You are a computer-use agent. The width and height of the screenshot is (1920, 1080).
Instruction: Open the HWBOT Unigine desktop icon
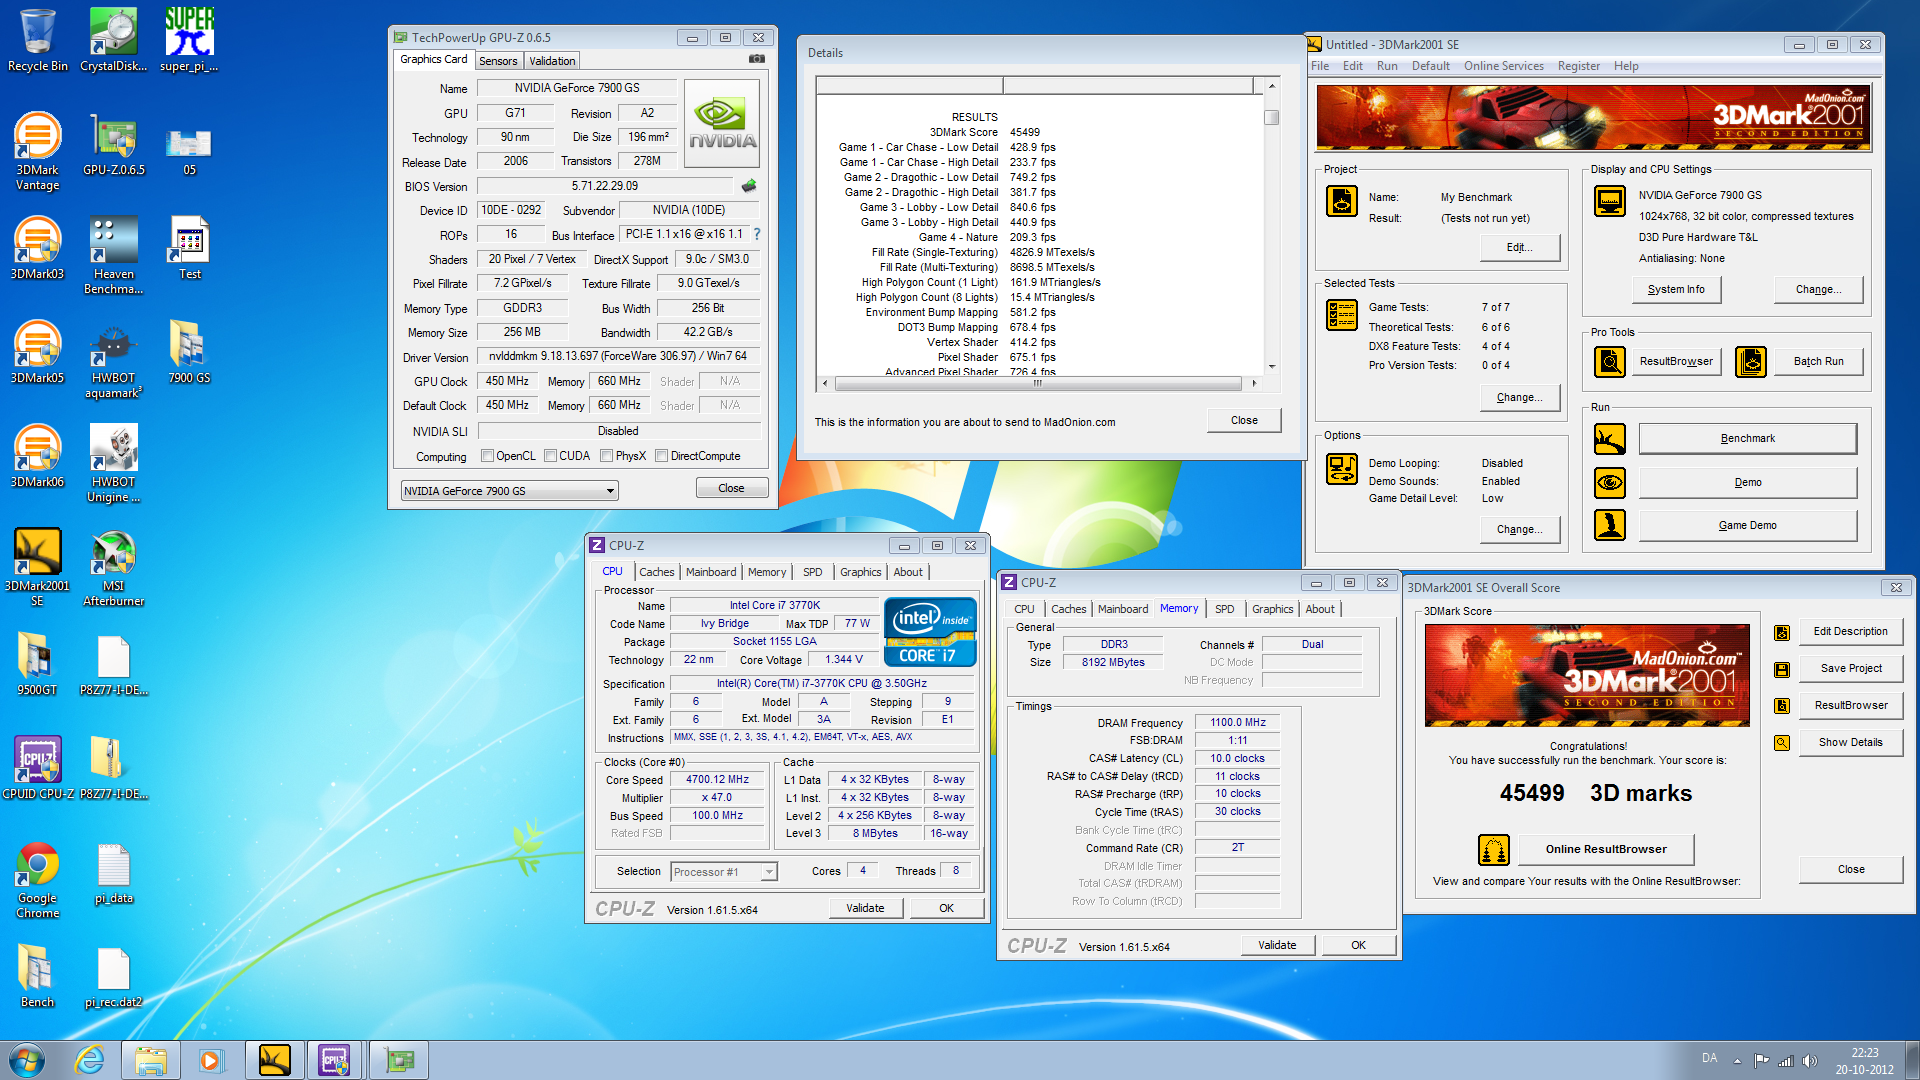[x=113, y=463]
